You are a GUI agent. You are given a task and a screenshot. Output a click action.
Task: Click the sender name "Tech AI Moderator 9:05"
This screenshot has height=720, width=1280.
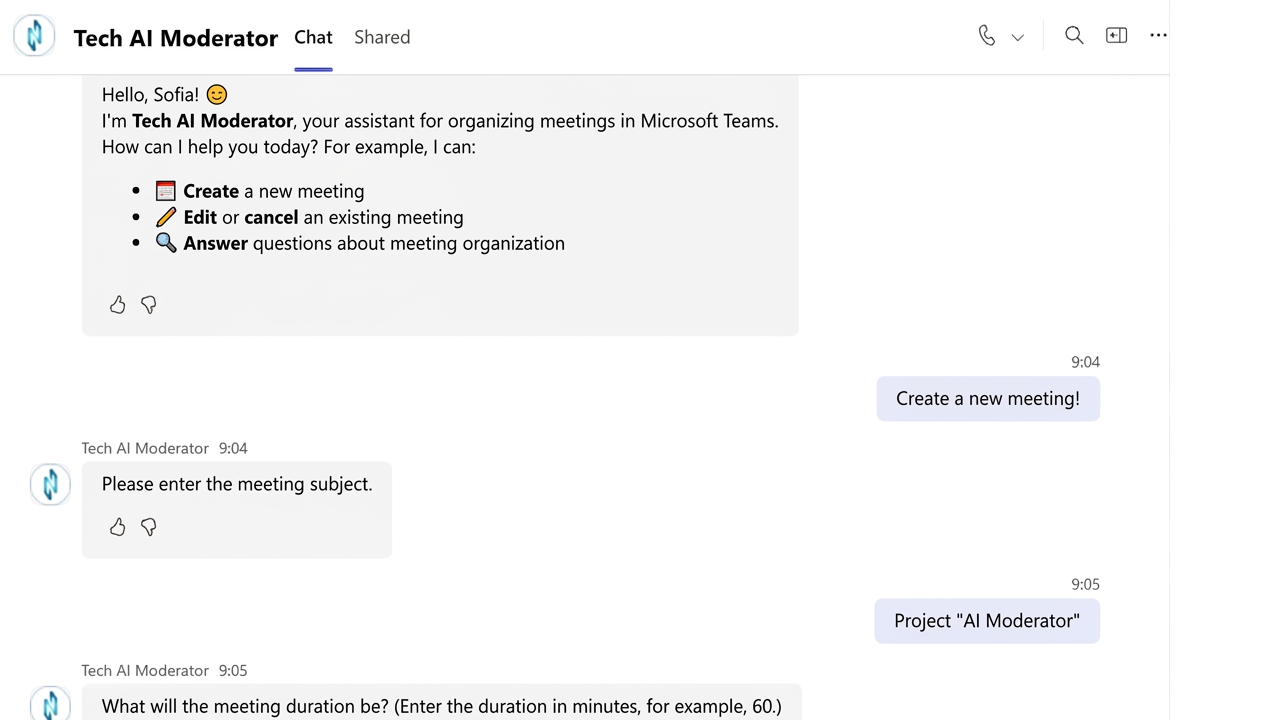tap(165, 670)
